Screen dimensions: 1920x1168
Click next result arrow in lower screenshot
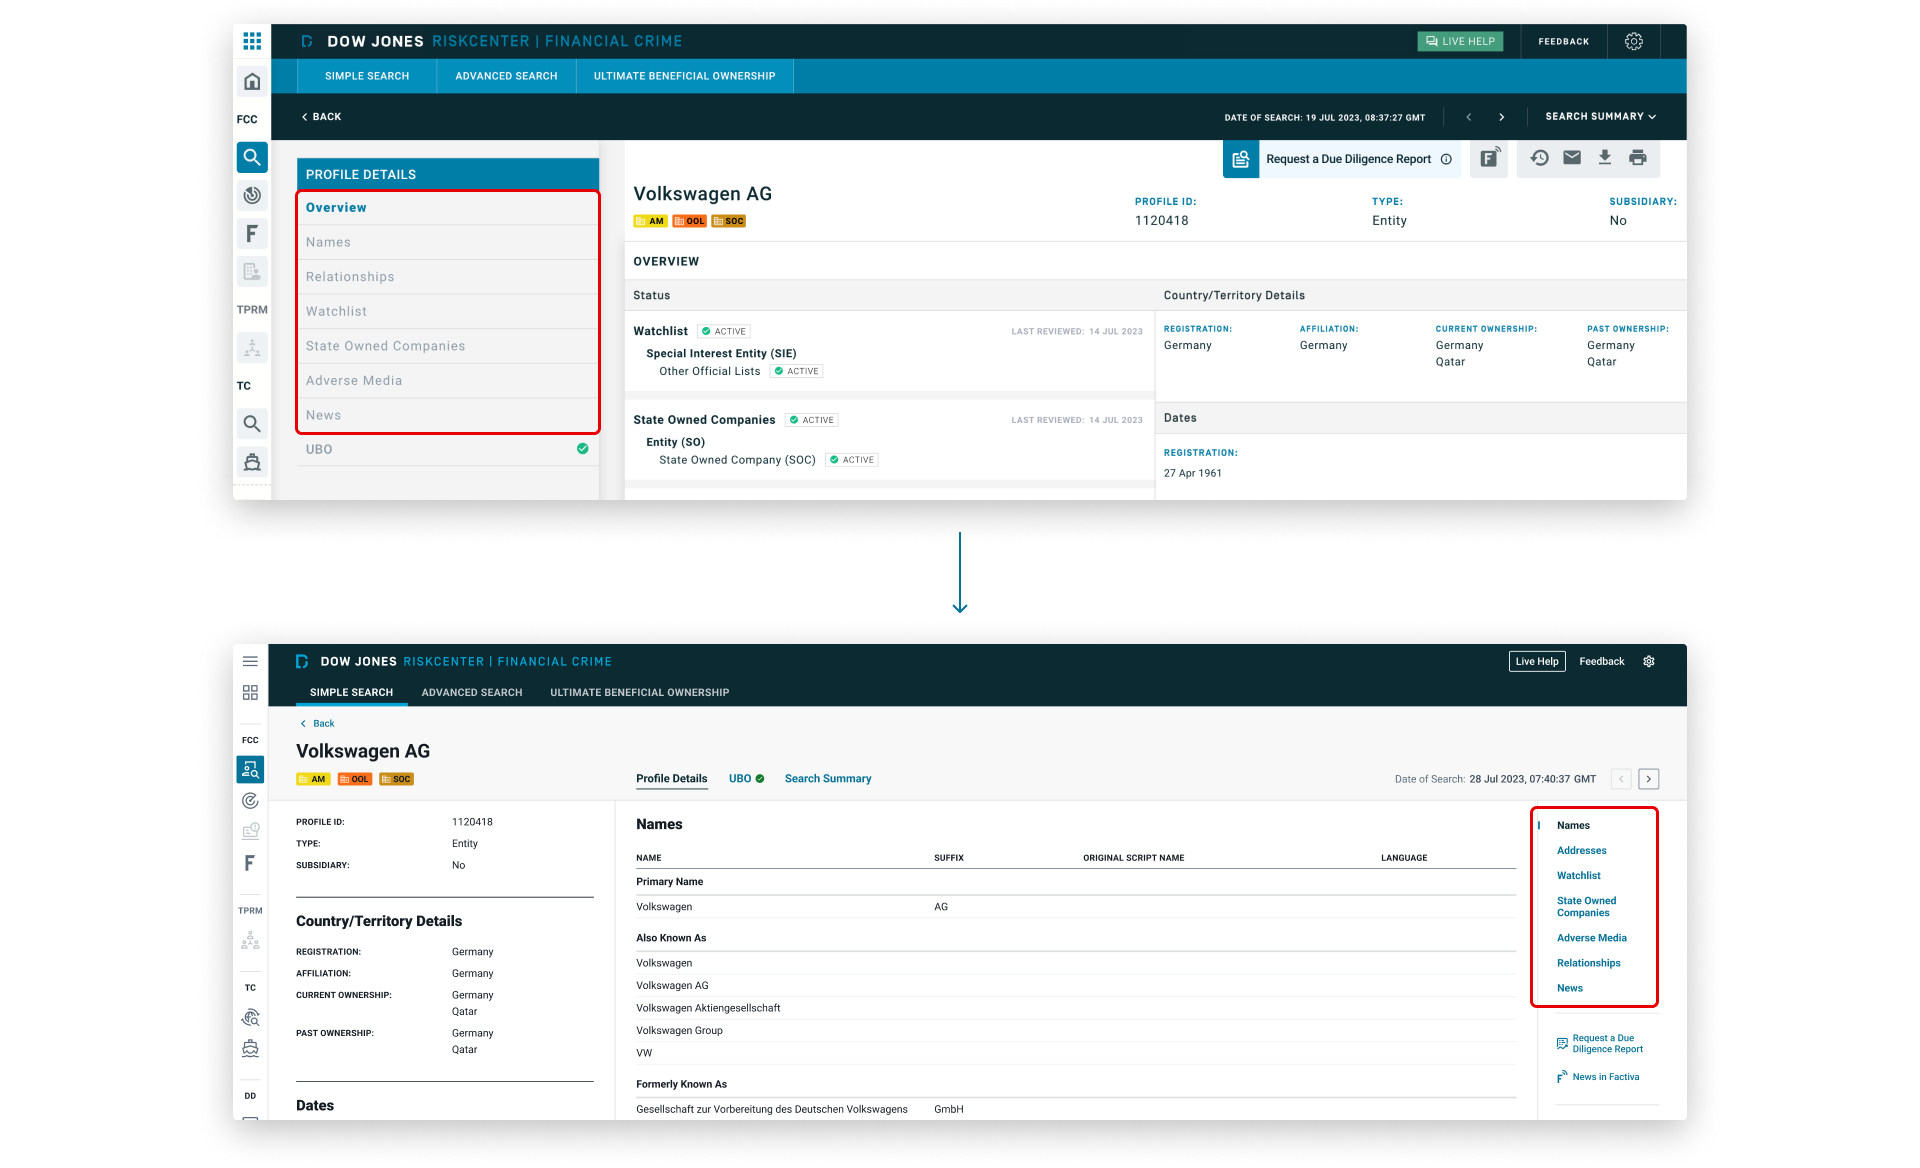1649,779
